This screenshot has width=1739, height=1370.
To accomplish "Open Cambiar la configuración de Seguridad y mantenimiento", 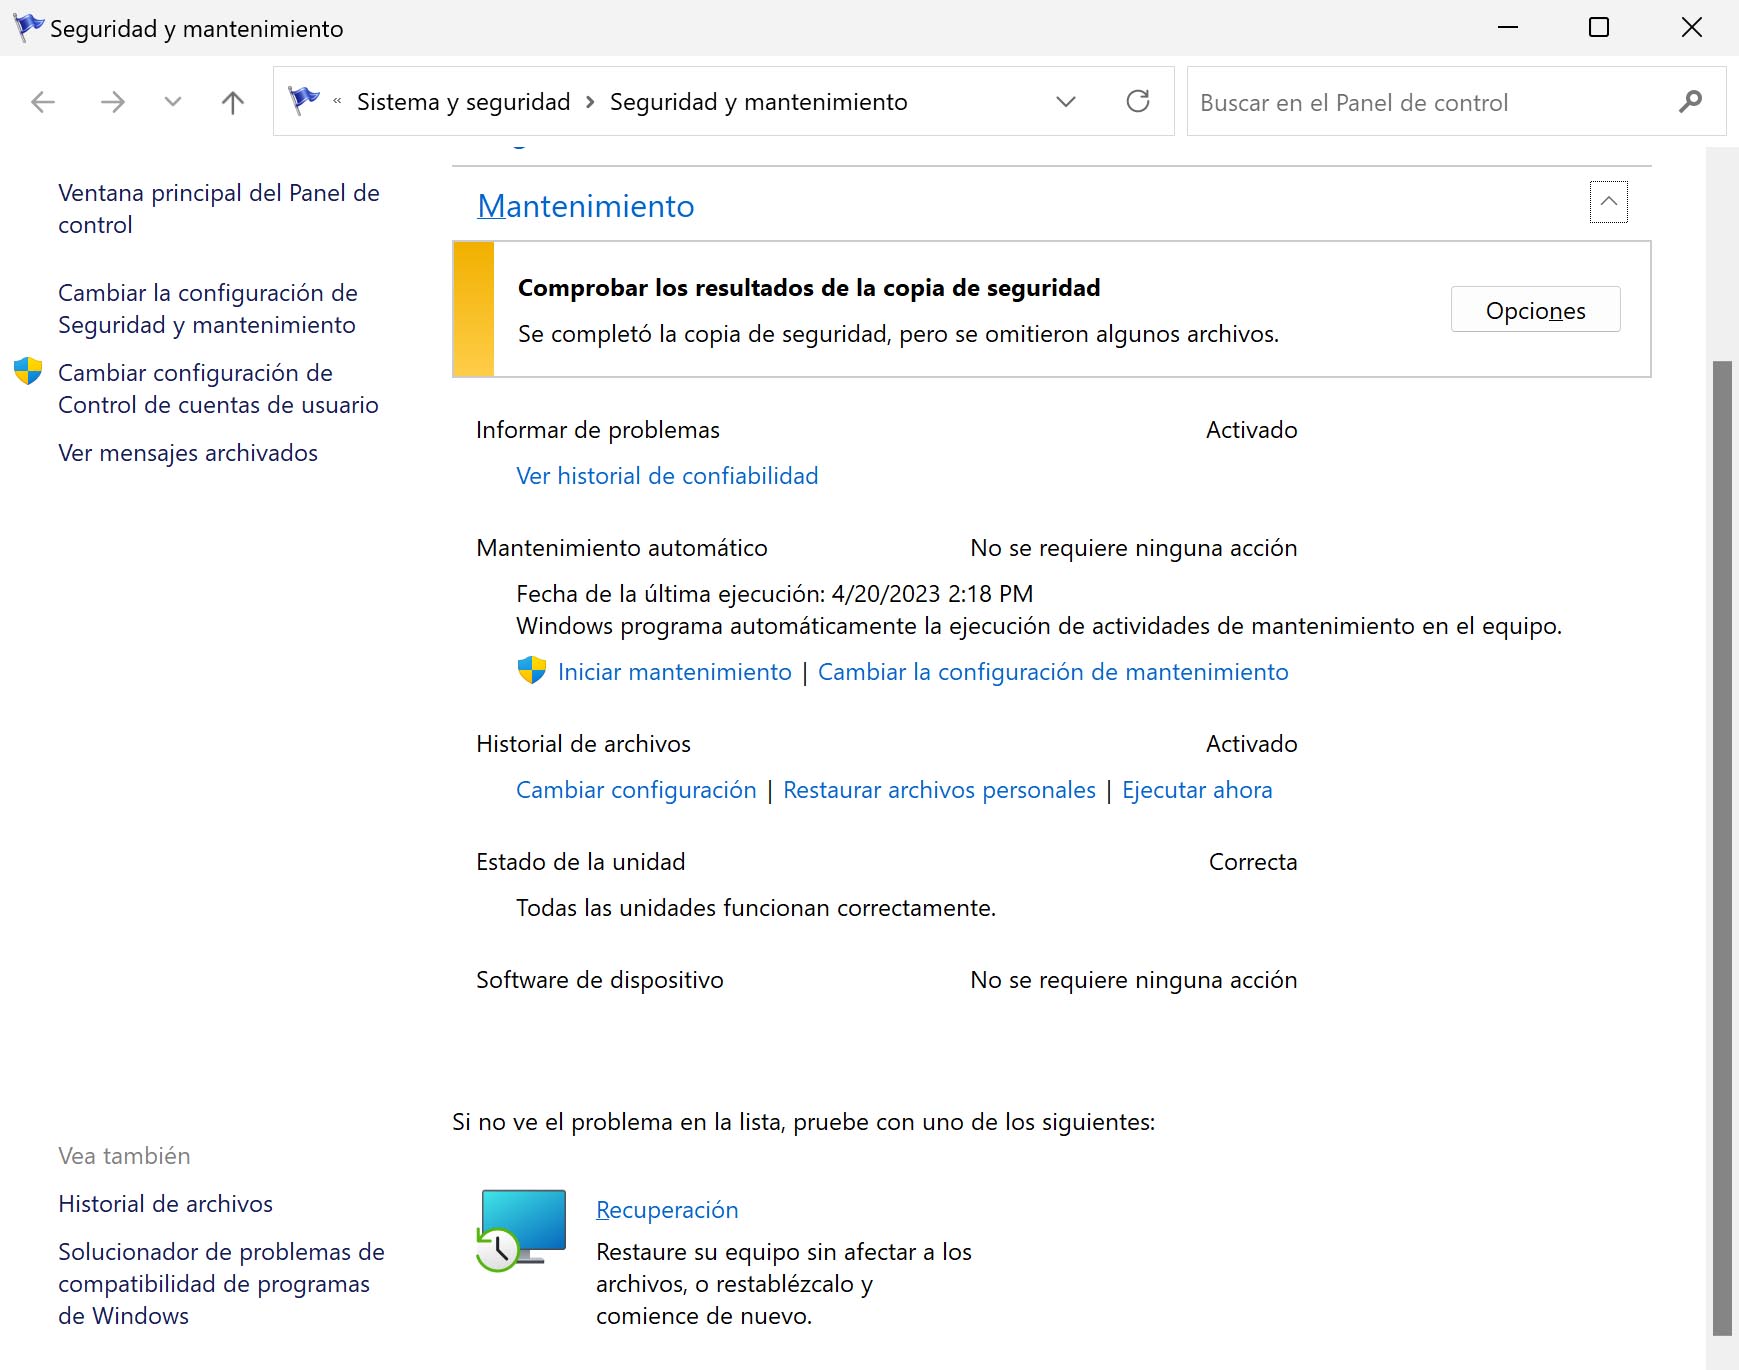I will pyautogui.click(x=207, y=308).
